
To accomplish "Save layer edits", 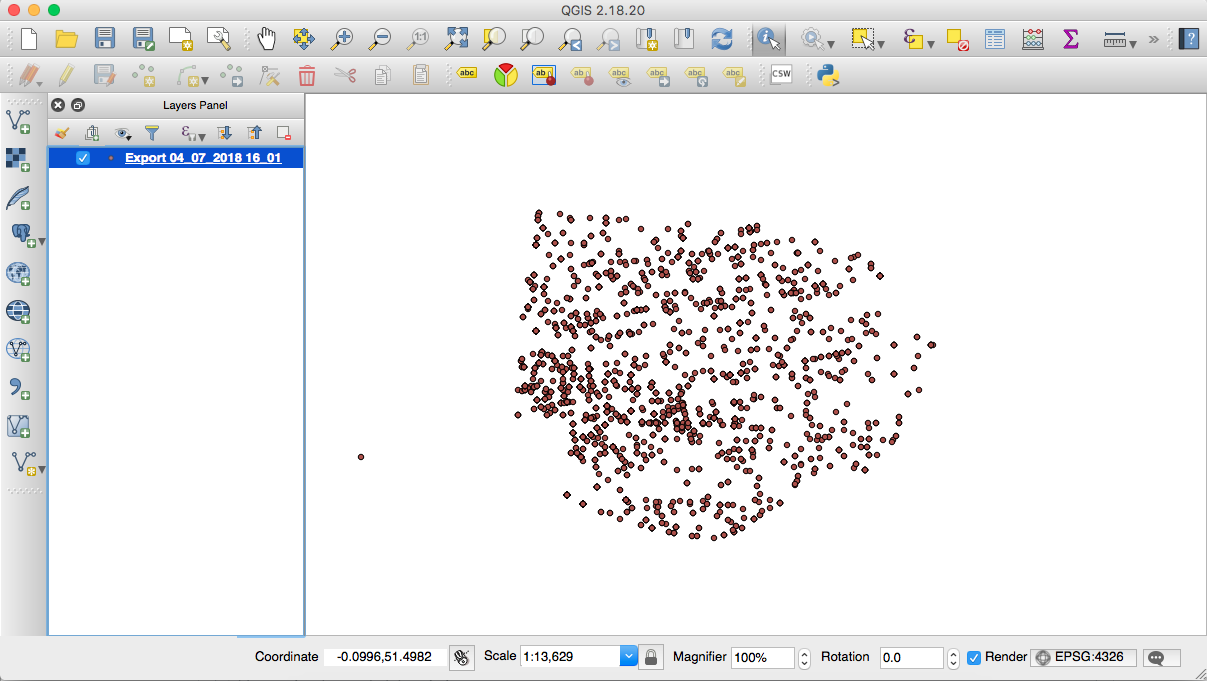I will (x=104, y=75).
